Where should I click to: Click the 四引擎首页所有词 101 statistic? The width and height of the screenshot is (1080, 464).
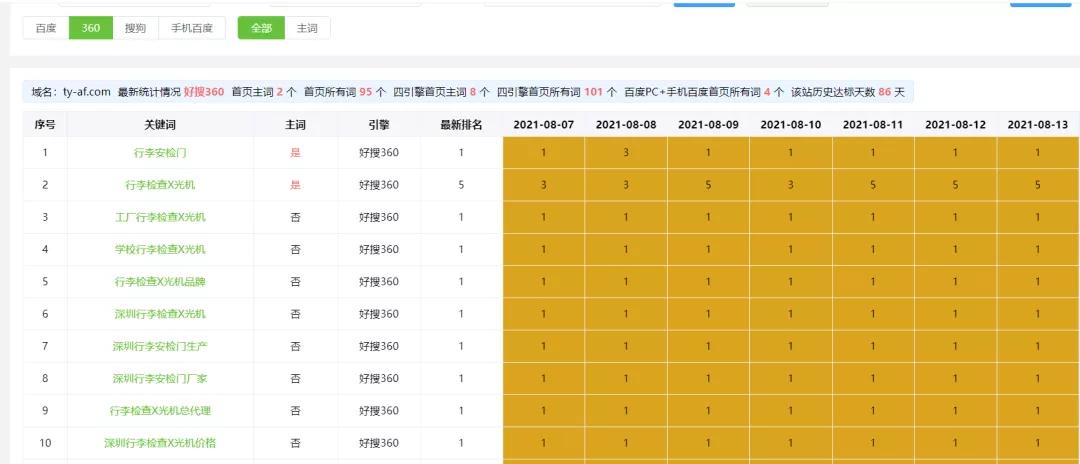coord(557,92)
